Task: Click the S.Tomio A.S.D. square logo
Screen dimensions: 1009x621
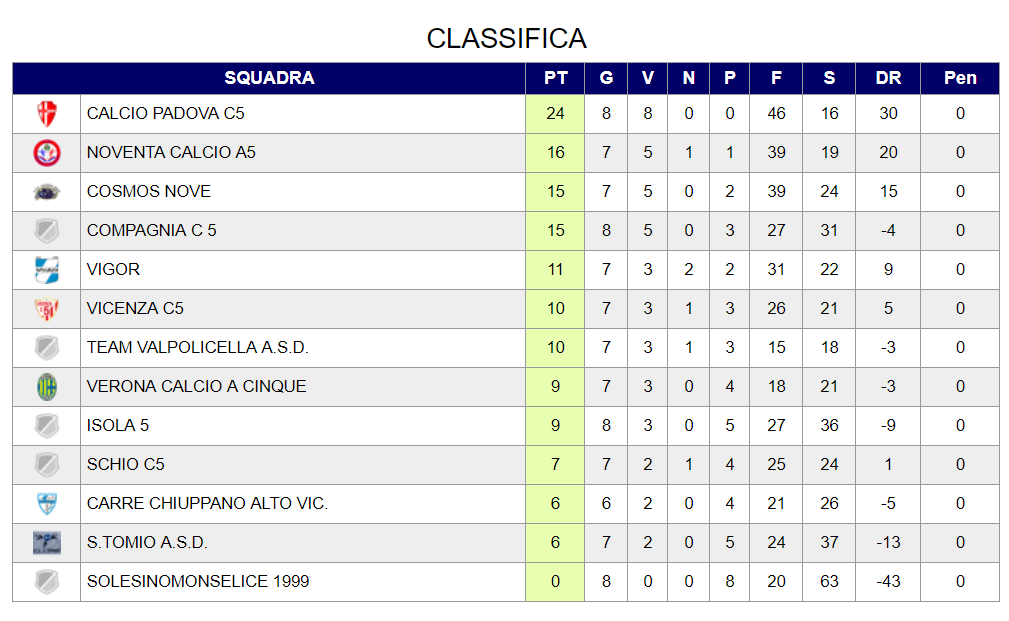Action: [47, 542]
